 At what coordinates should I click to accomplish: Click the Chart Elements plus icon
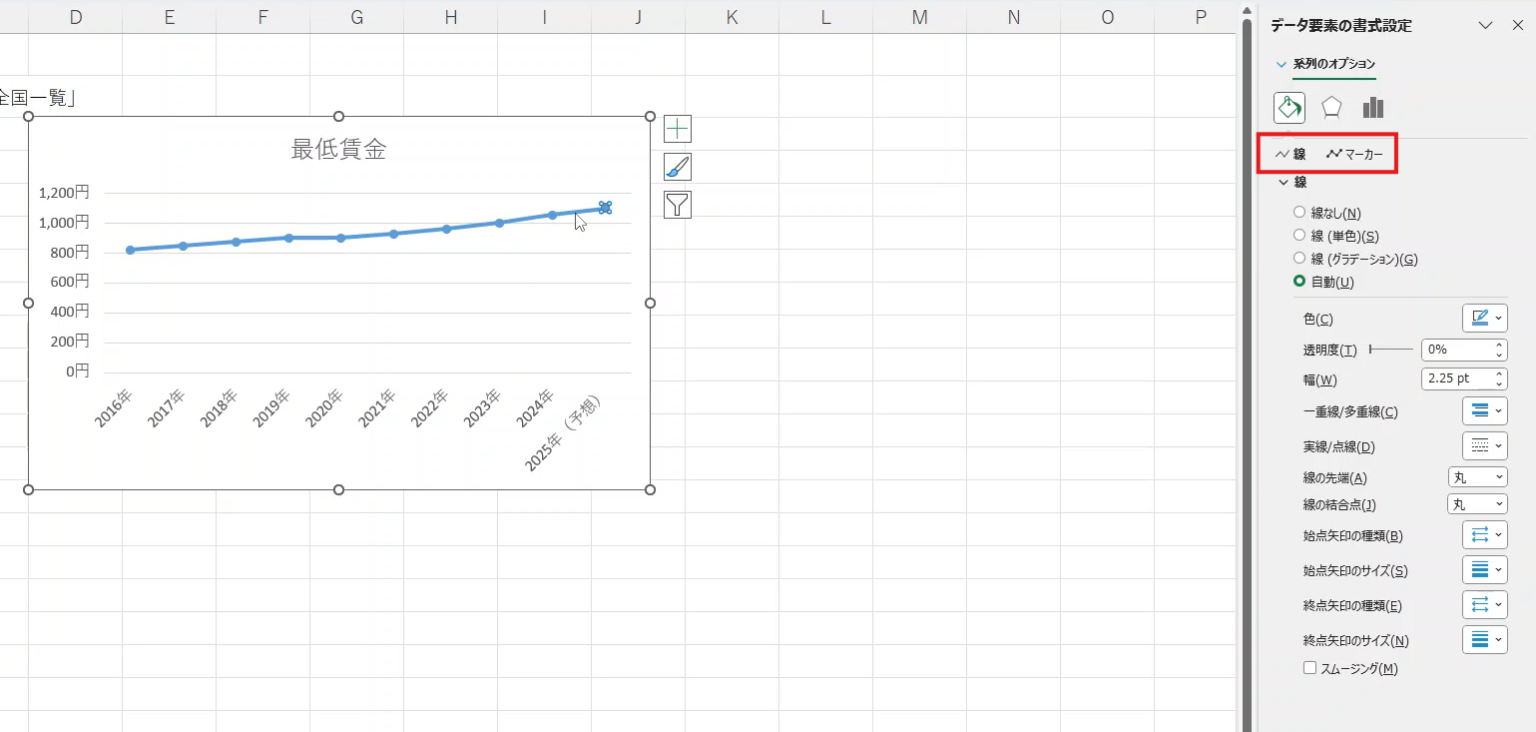tap(677, 129)
